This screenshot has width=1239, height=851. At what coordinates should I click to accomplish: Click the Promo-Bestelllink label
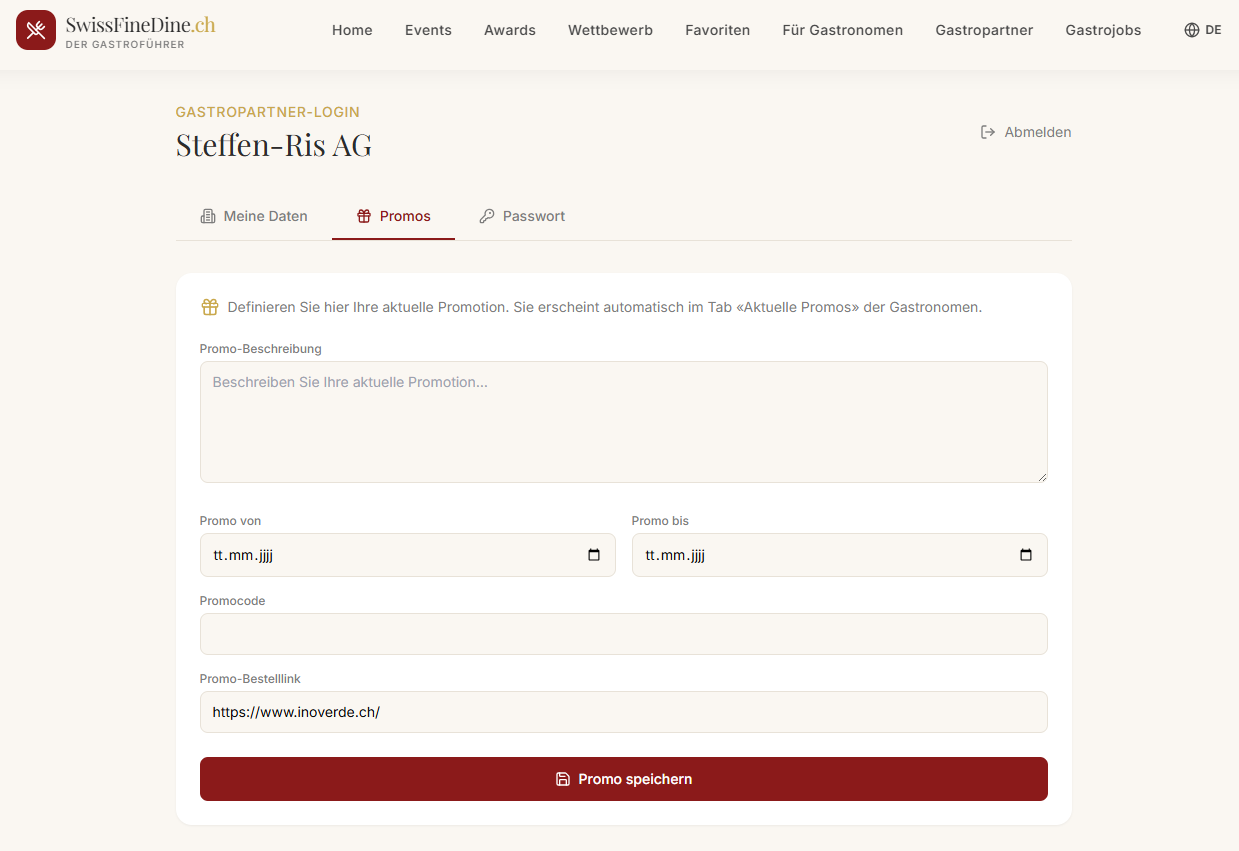(250, 679)
